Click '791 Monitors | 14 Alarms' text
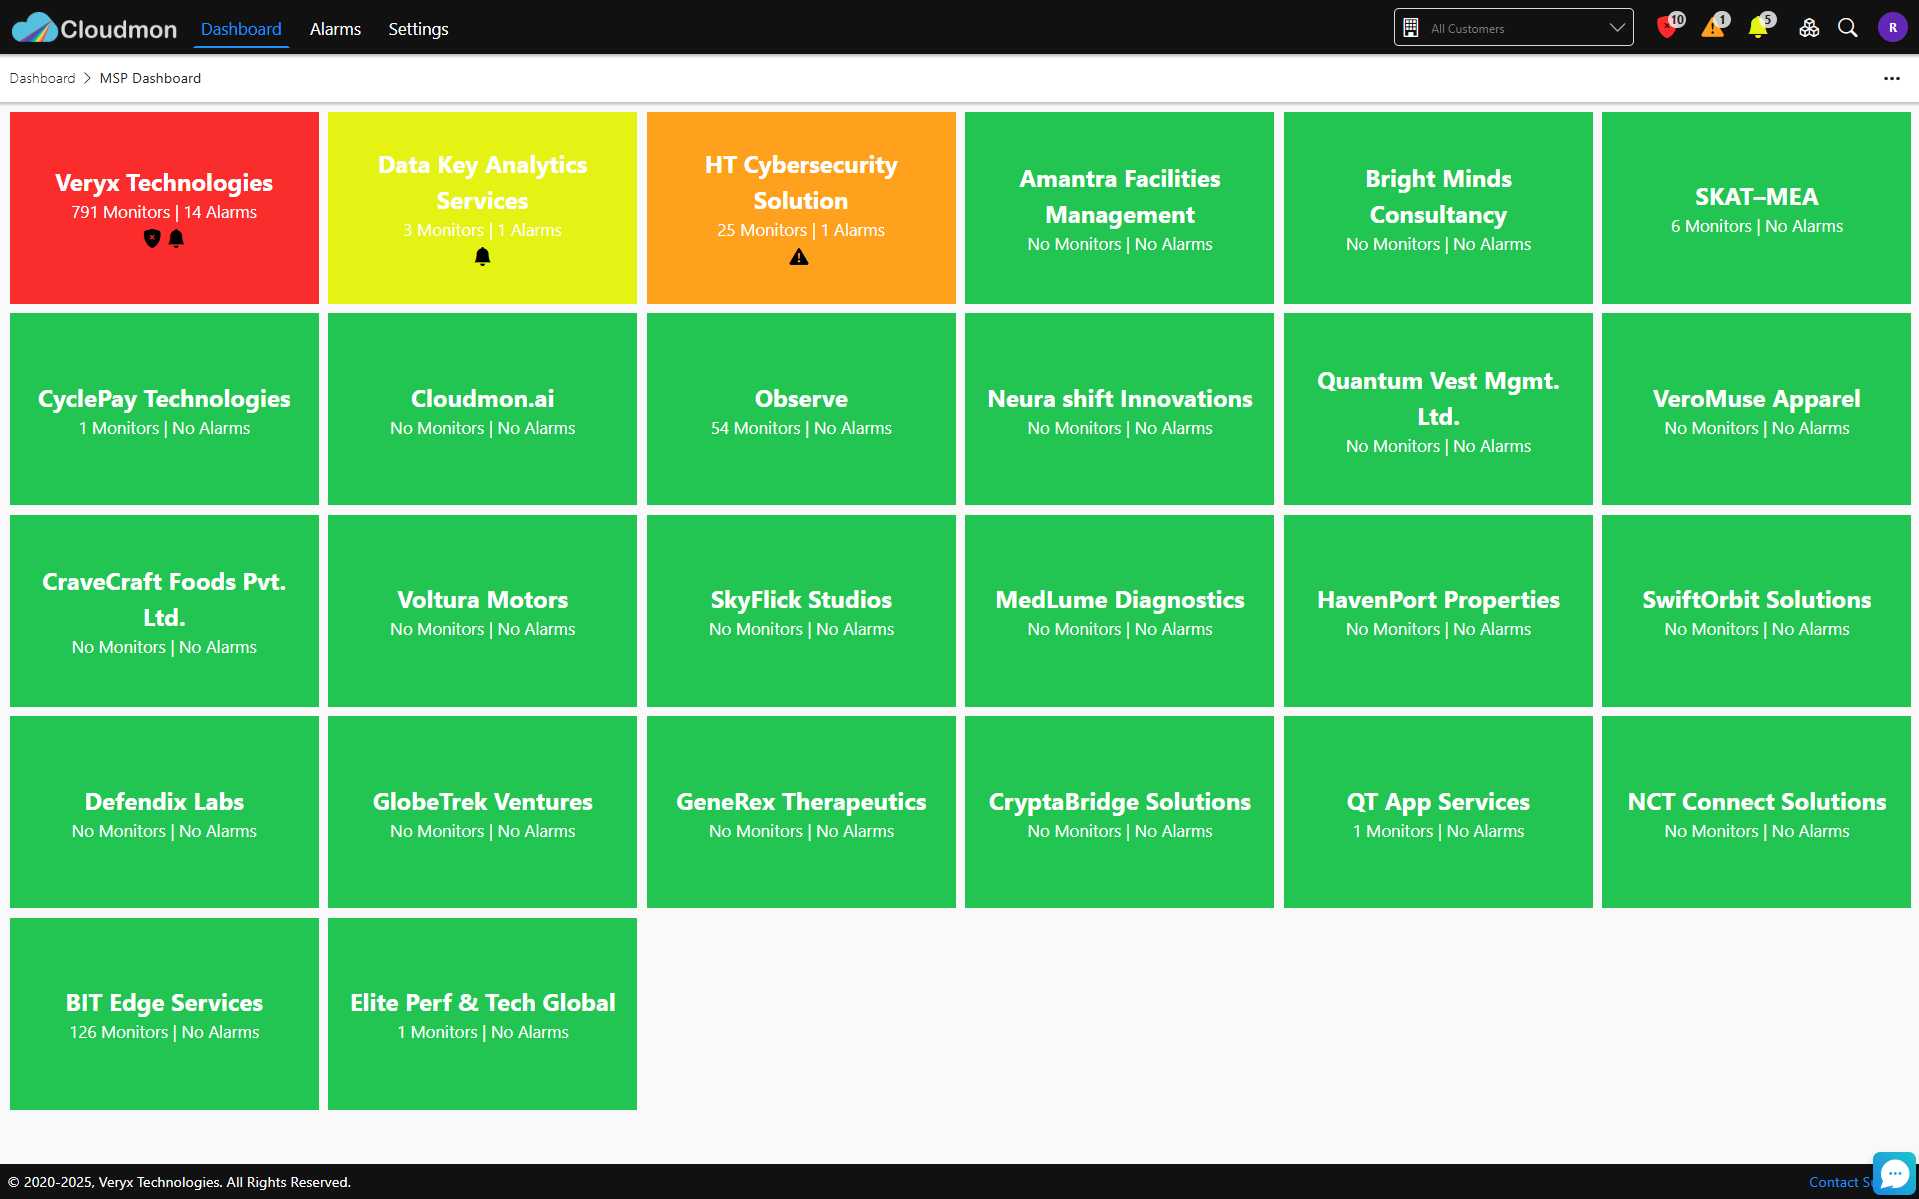This screenshot has width=1919, height=1199. tap(164, 212)
